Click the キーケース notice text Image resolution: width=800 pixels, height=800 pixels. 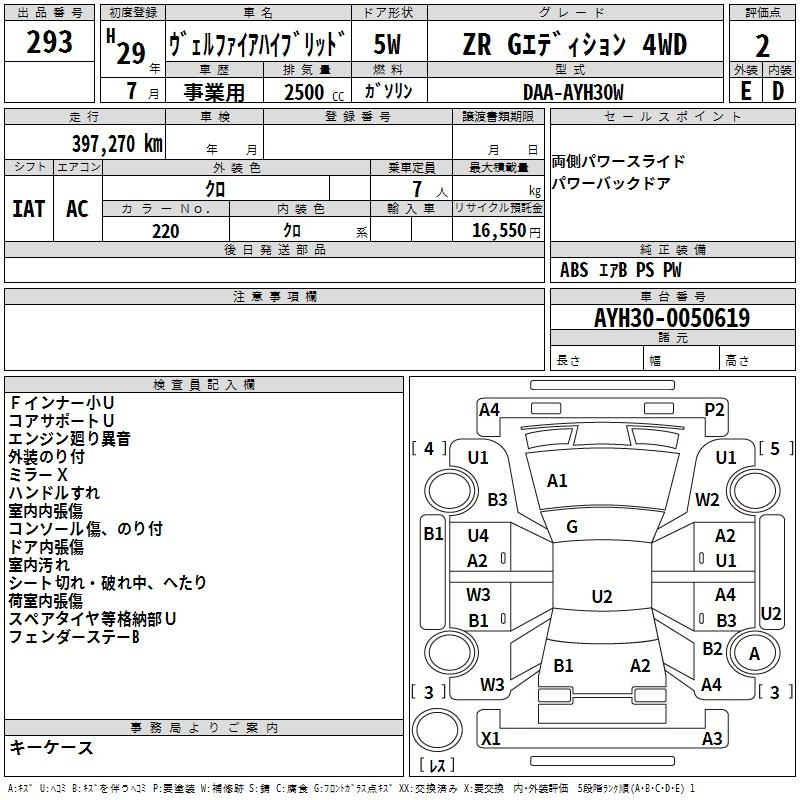point(51,747)
